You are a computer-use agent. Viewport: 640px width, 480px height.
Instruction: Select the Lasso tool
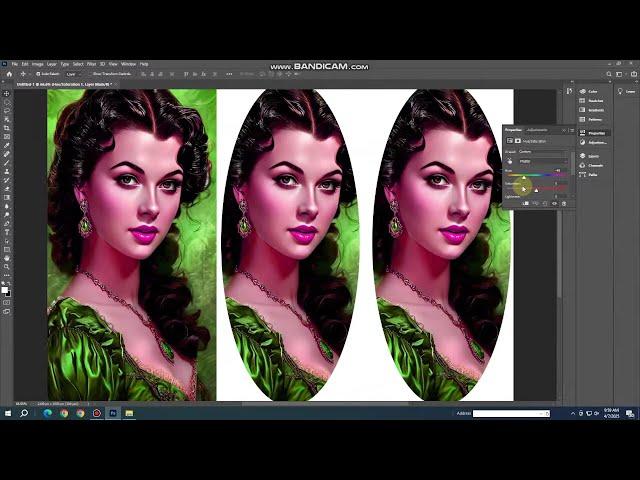point(7,111)
